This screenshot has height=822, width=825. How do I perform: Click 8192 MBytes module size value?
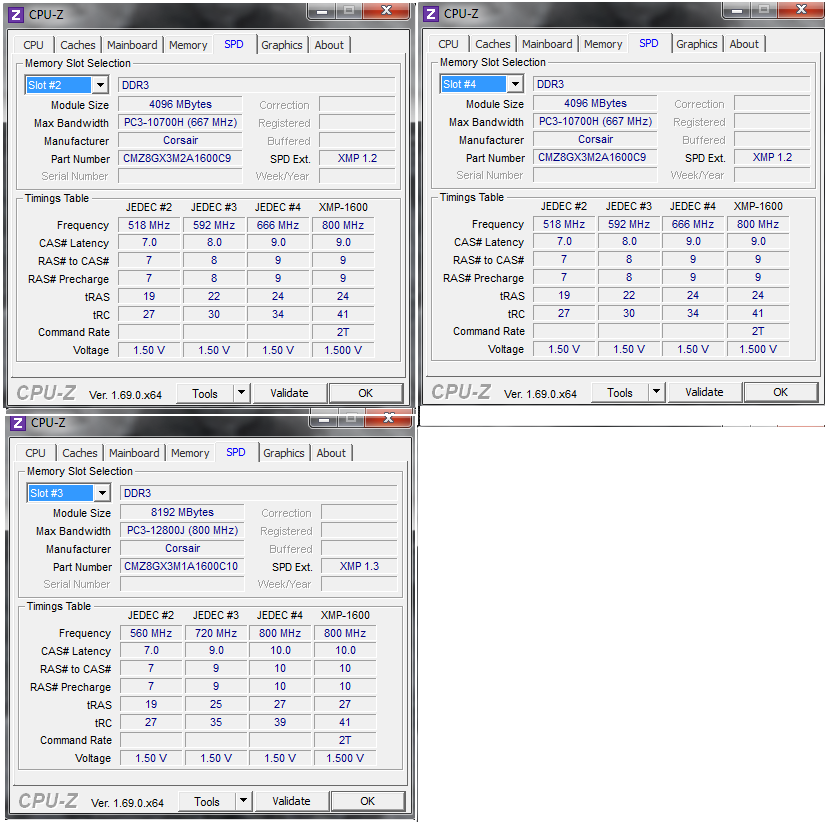pyautogui.click(x=182, y=512)
